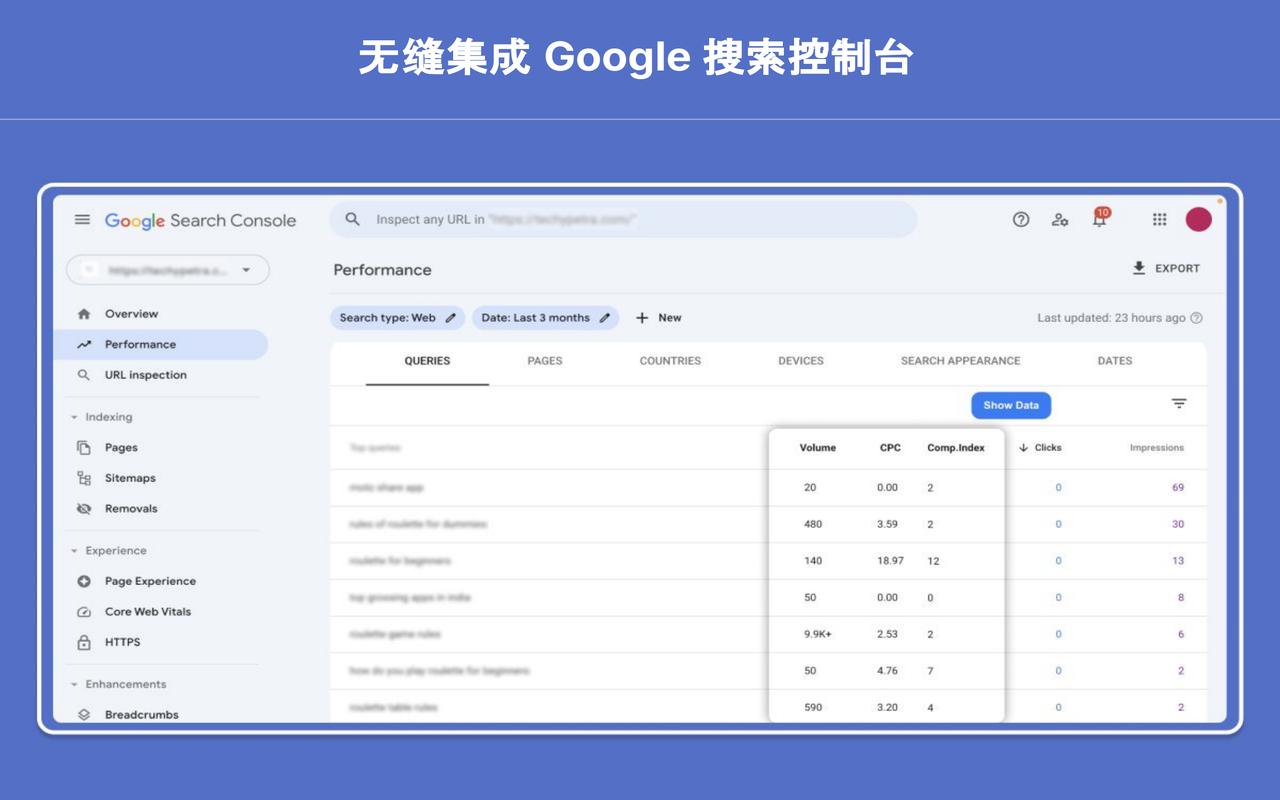Click the Breadcrumbs layers icon

point(84,715)
